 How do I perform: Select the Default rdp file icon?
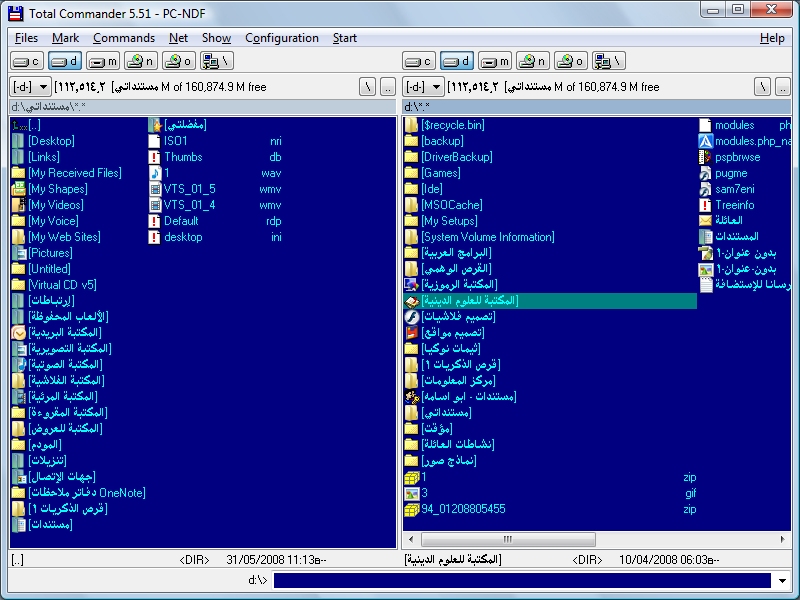click(155, 221)
